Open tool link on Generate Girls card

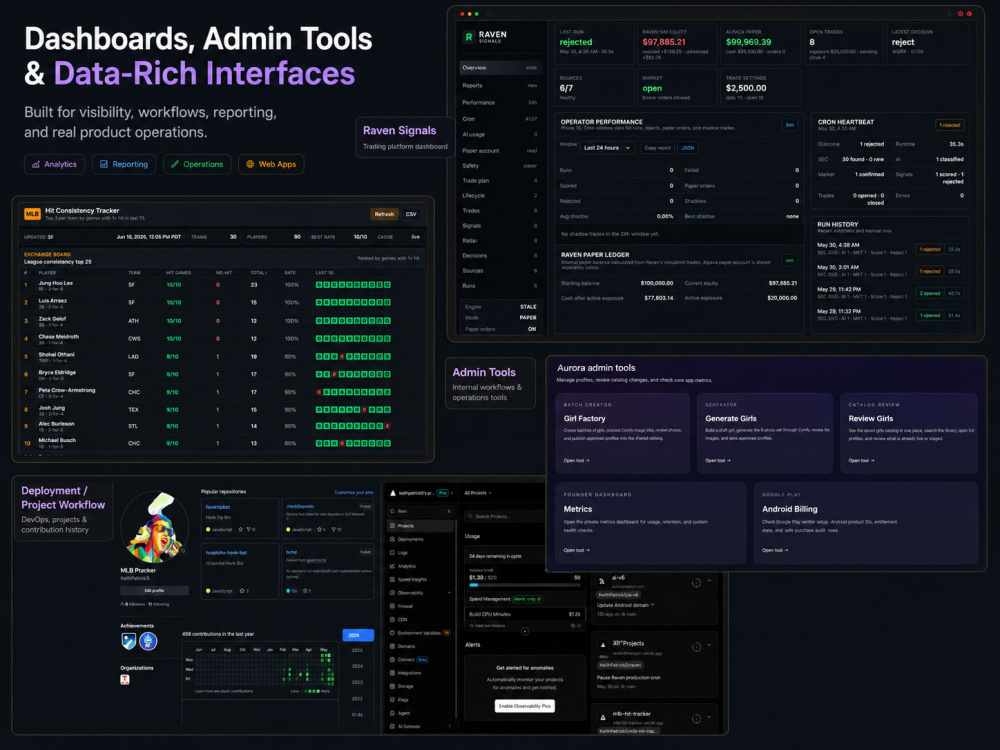tap(718, 460)
